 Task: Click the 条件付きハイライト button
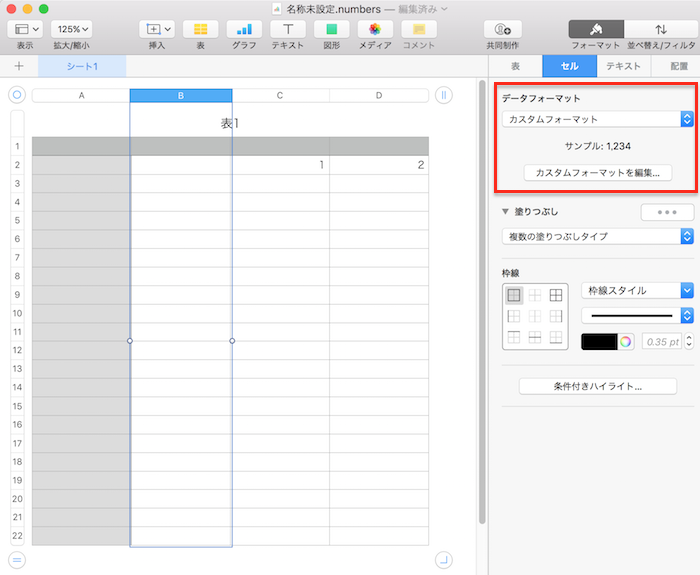[x=598, y=385]
